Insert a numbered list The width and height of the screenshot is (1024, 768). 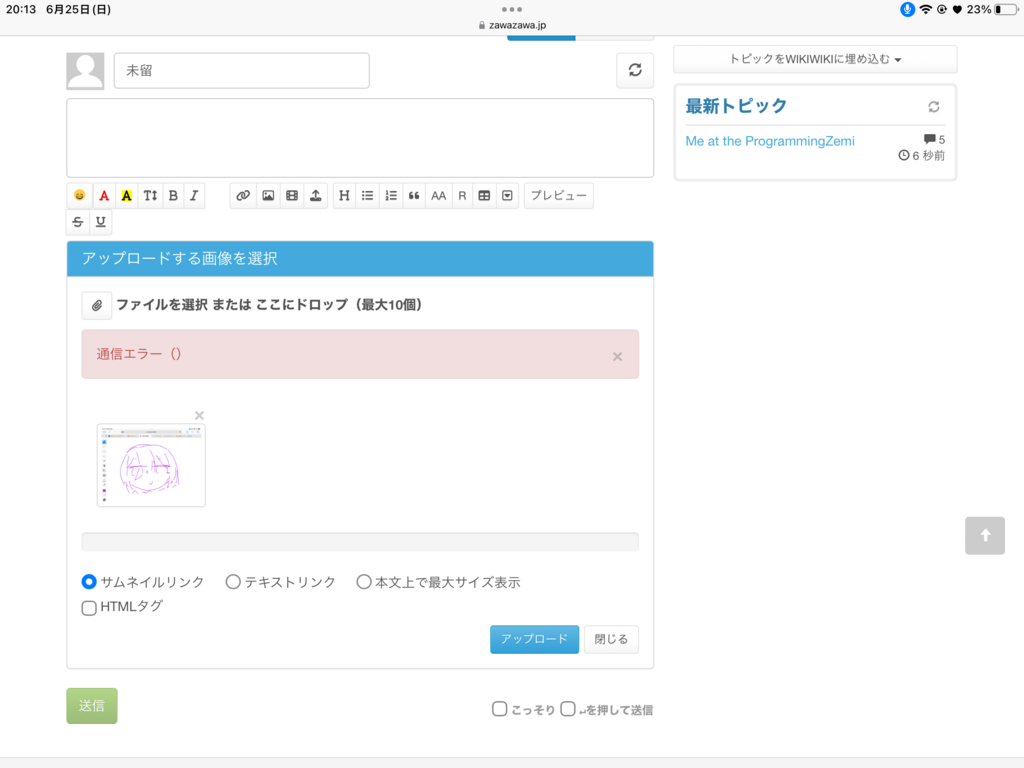[391, 195]
